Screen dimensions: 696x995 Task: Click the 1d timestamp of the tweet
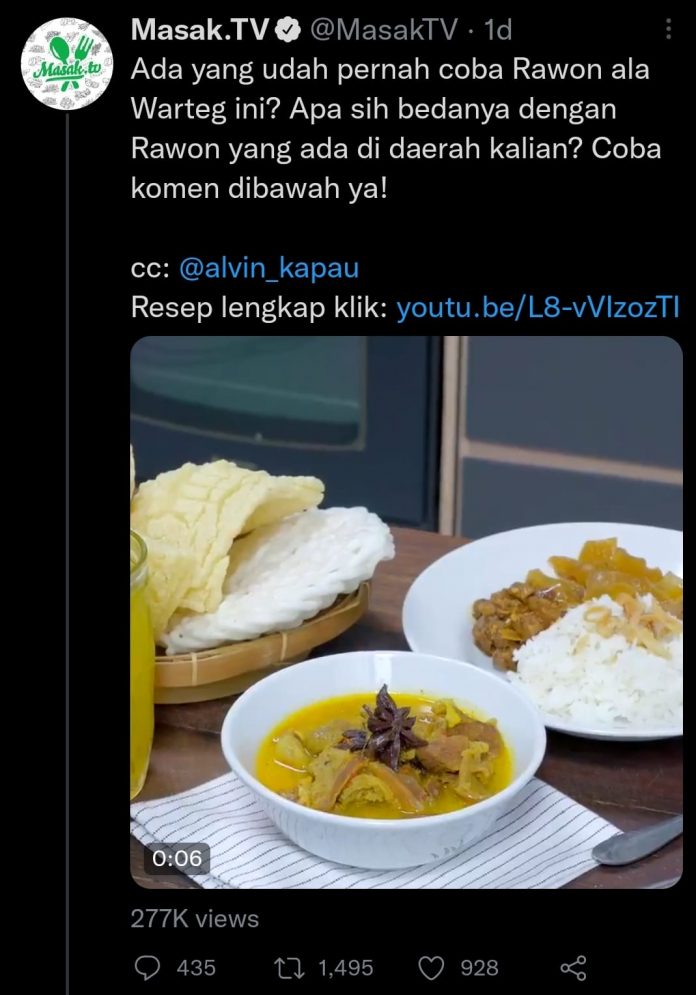tap(498, 30)
